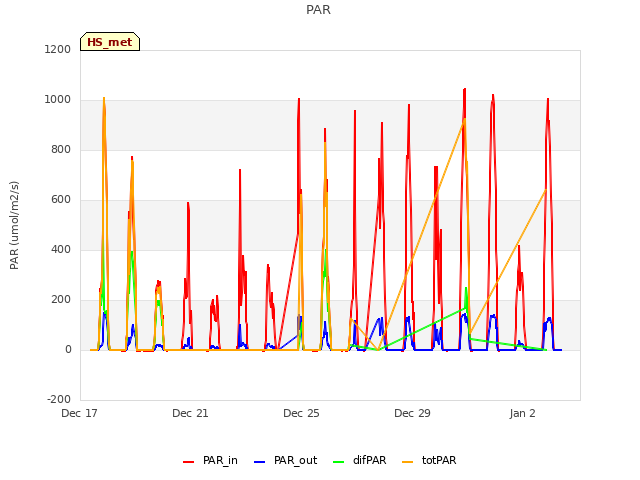Click the Dec 21 x-axis label
Screen dimensions: 640x480
tap(190, 413)
